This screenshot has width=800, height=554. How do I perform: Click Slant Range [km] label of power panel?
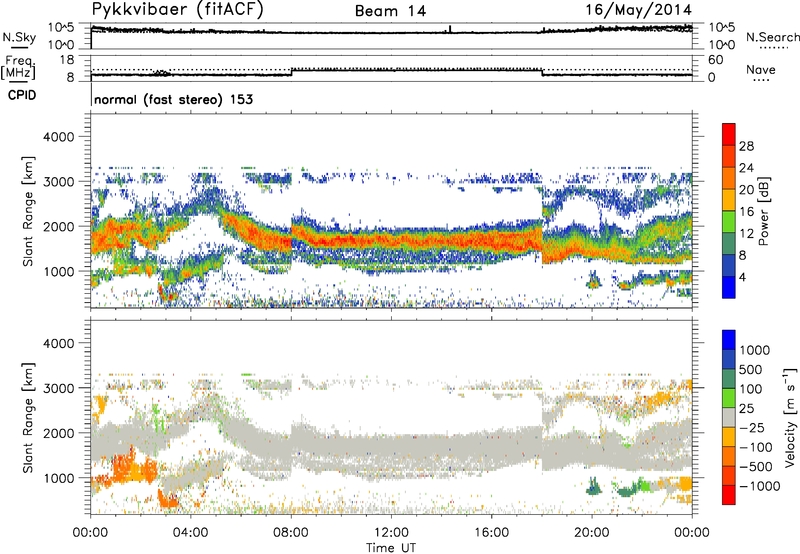[28, 211]
